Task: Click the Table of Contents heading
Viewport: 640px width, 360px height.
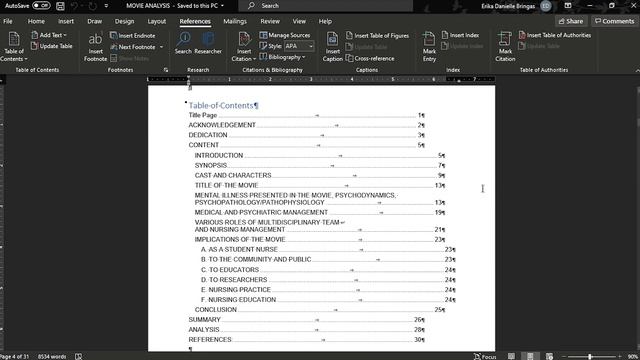Action: point(221,105)
